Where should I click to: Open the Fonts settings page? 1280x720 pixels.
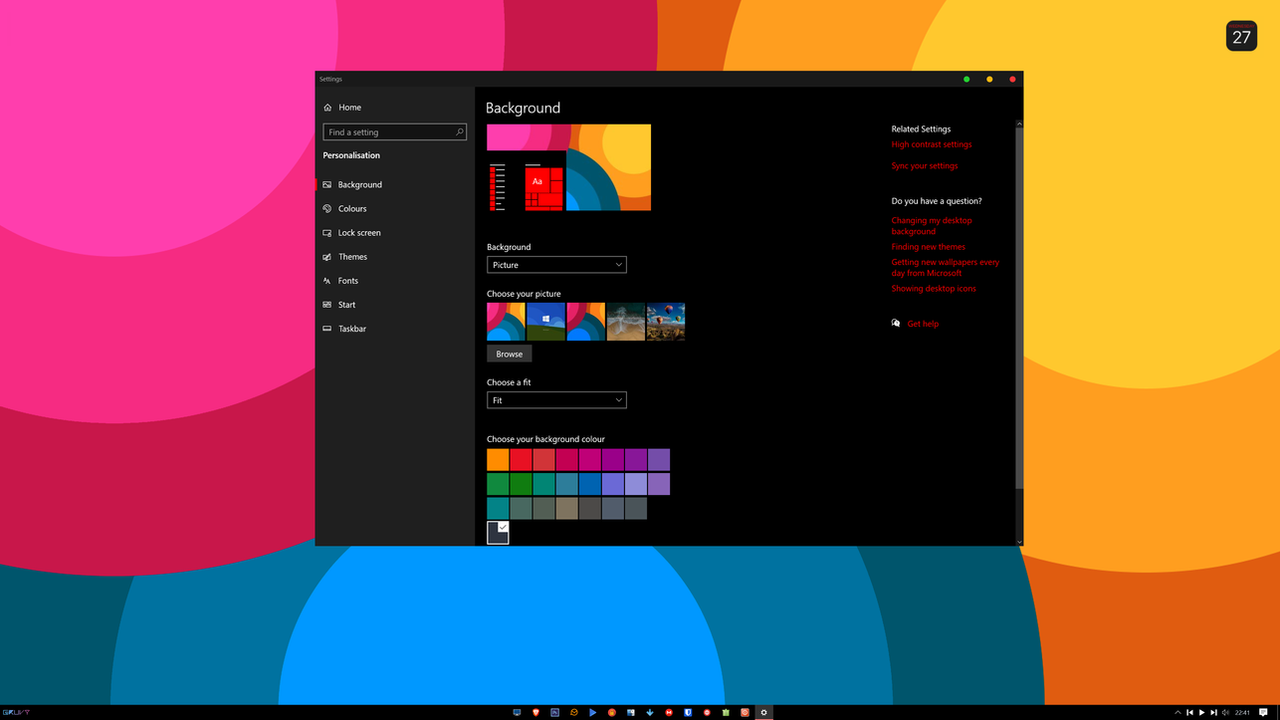[x=395, y=281]
